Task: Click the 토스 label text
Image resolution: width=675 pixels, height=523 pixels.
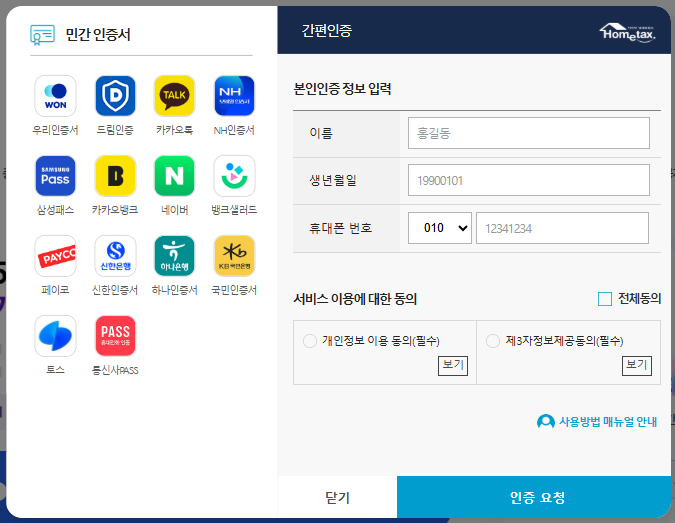Action: tap(55, 370)
